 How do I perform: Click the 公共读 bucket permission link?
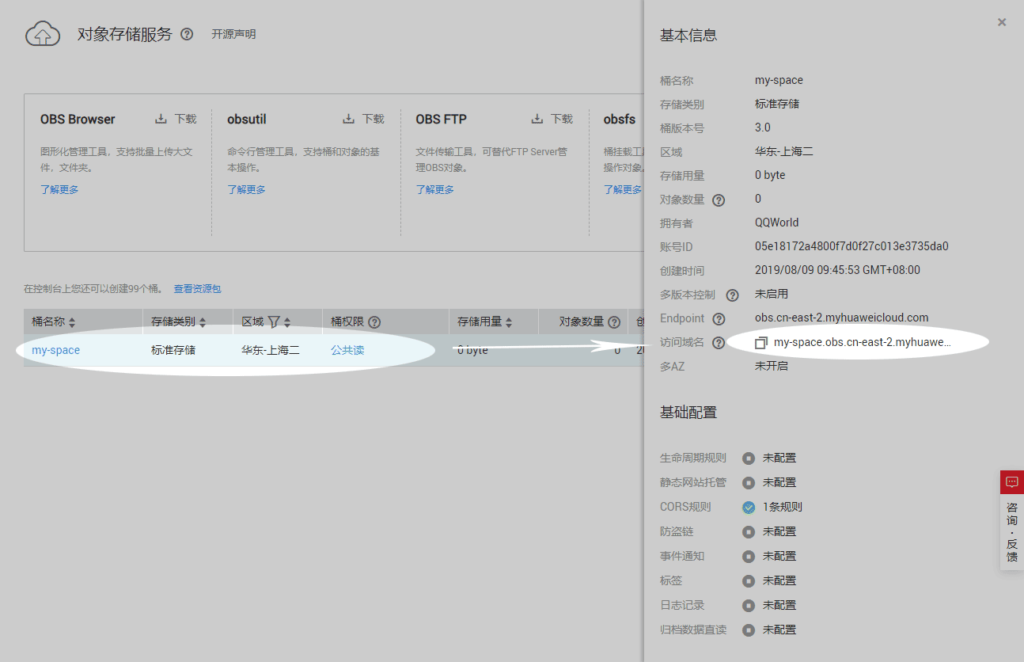(x=347, y=350)
